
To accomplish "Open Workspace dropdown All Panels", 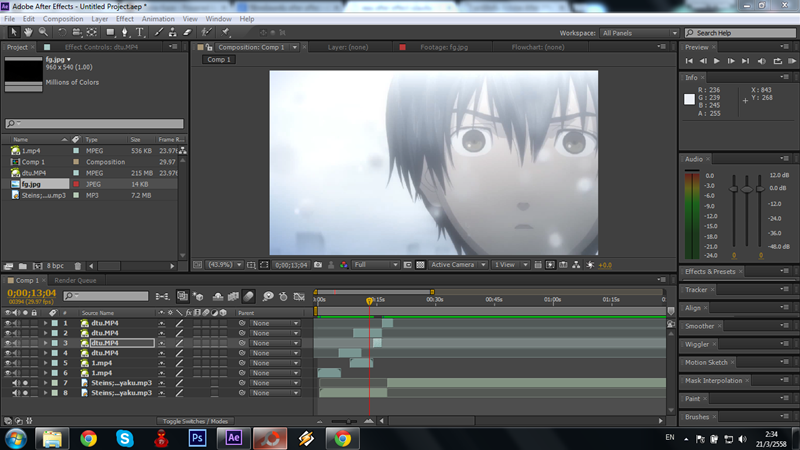I will point(639,33).
